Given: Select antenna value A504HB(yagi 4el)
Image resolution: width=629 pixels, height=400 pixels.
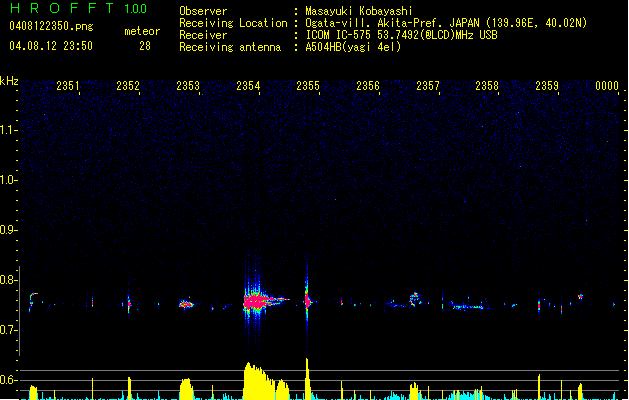Looking at the screenshot, I should click(353, 47).
